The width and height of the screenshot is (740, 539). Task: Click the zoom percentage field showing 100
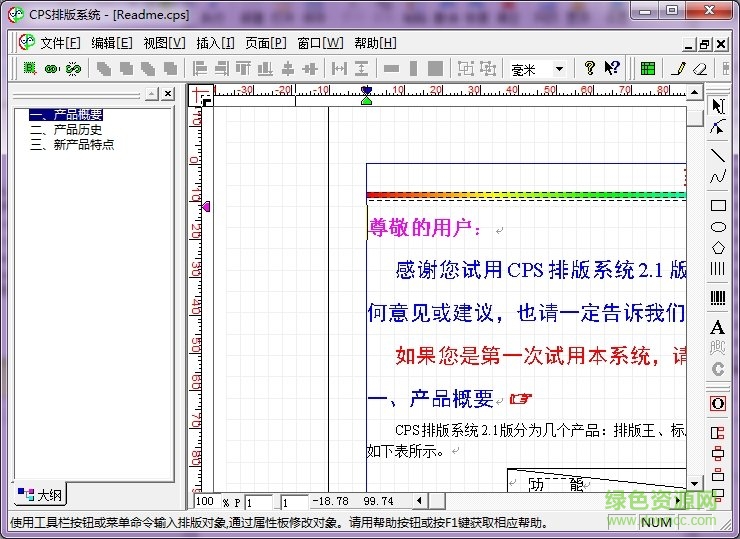[205, 501]
